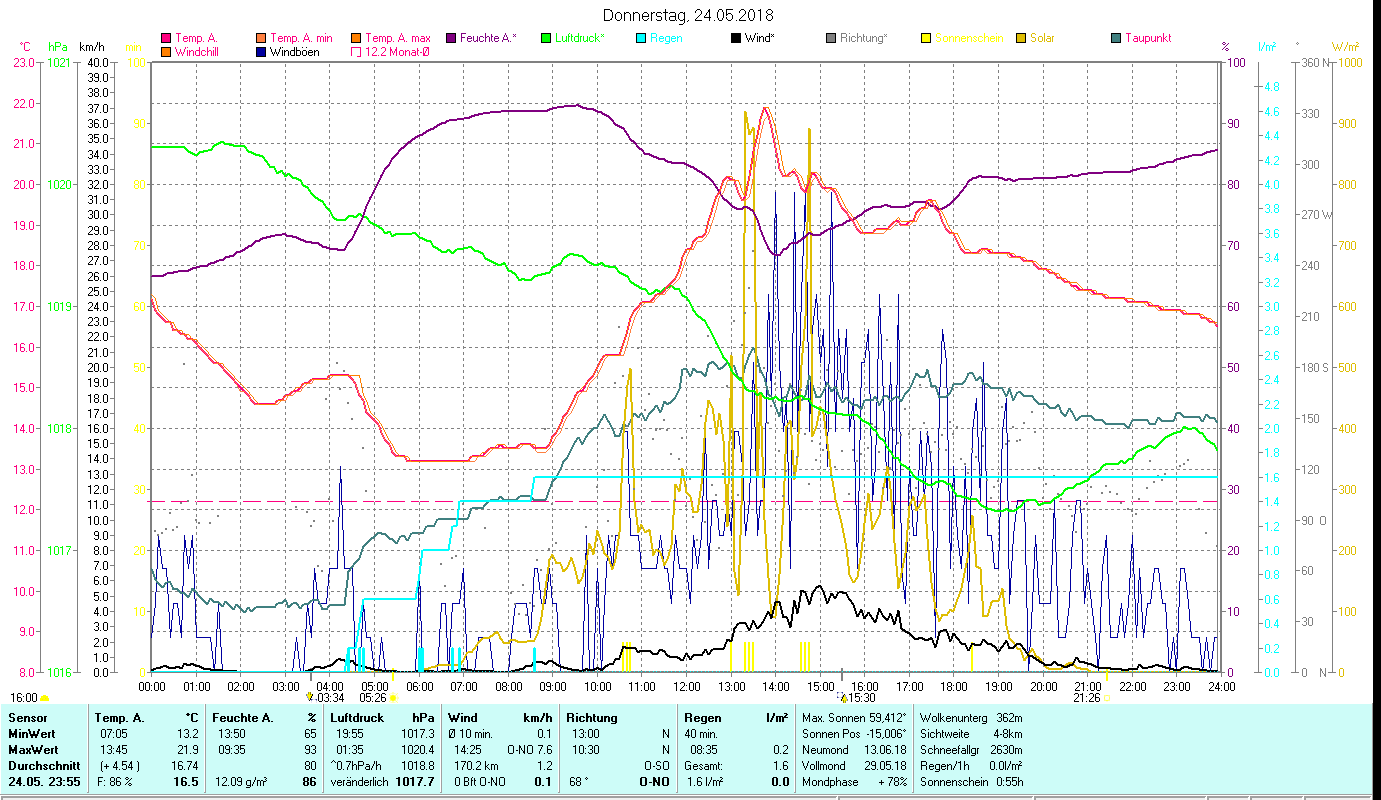Click the 0 Bft O-NO wind reading
The height and width of the screenshot is (800, 1381).
(482, 782)
